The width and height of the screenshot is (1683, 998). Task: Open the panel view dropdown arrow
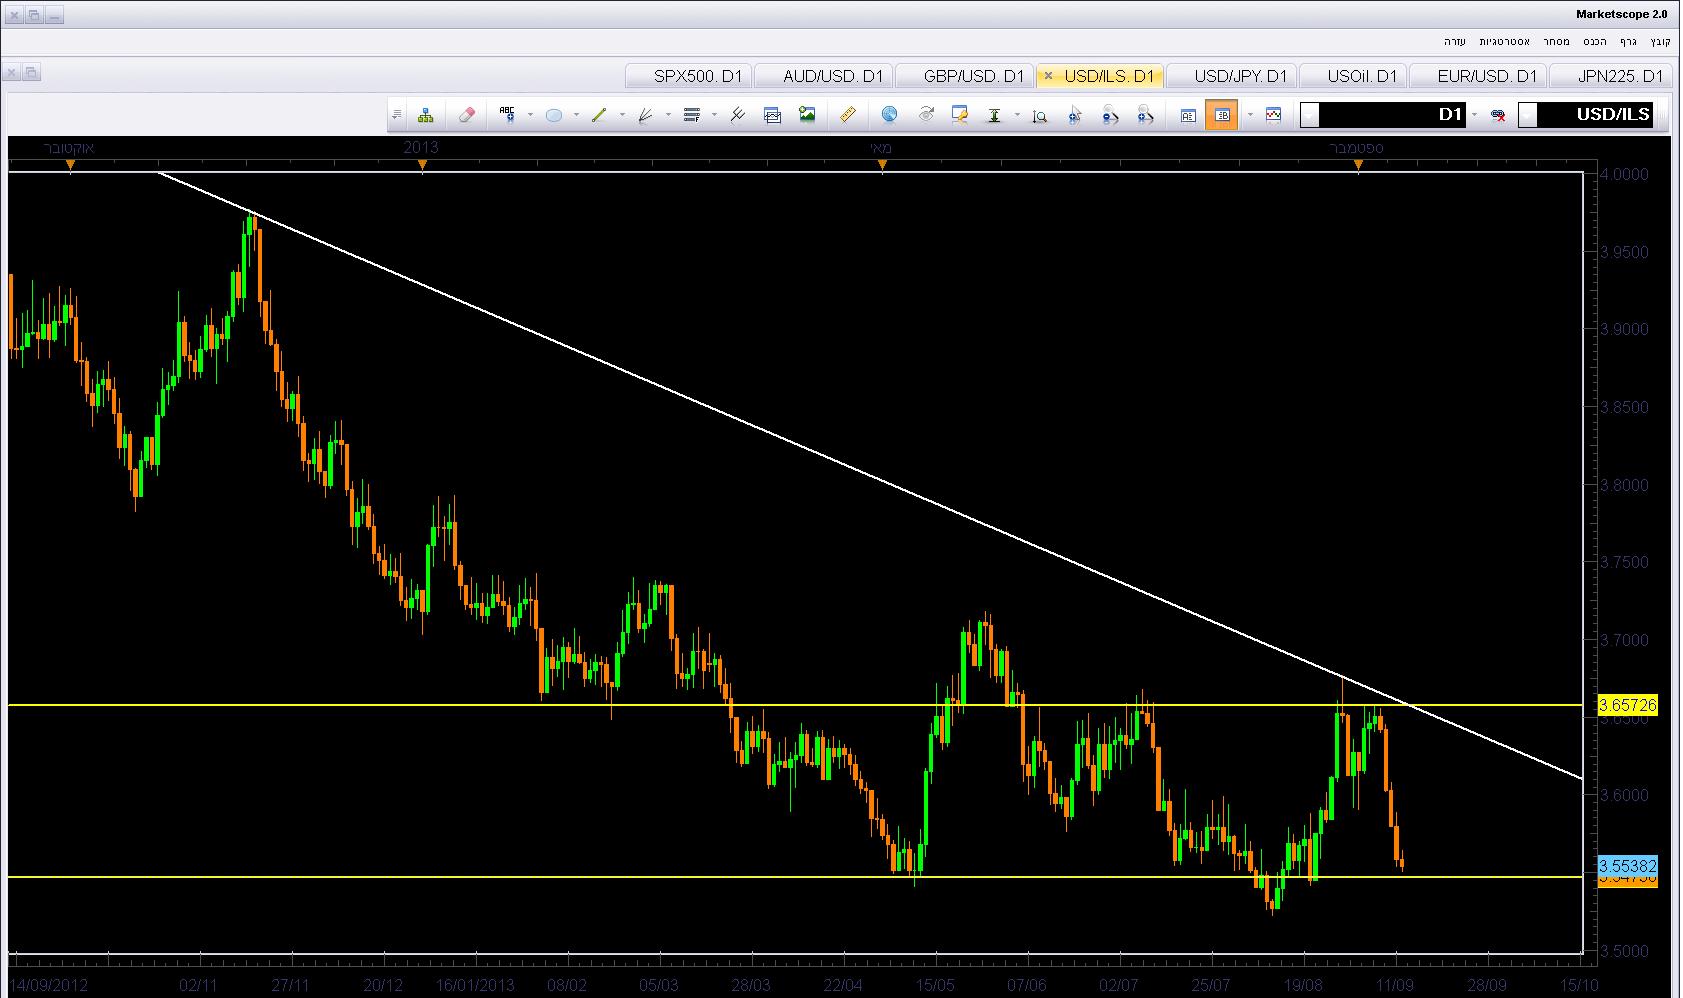coord(1250,115)
